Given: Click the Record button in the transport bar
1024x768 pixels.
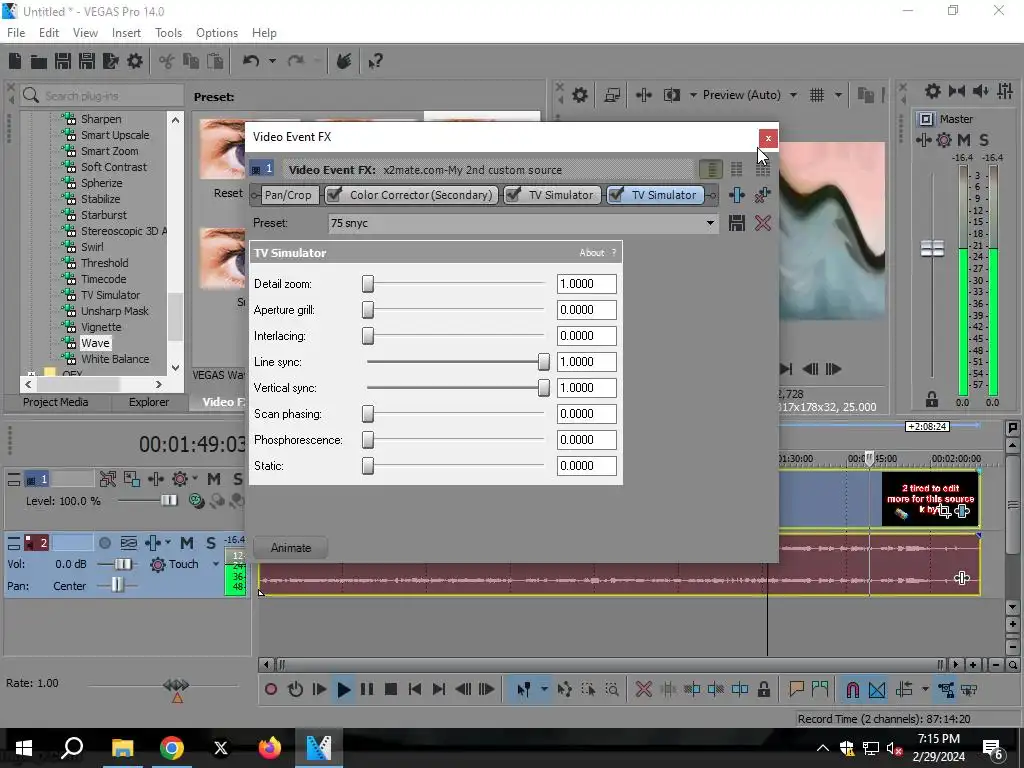Looking at the screenshot, I should [x=271, y=689].
